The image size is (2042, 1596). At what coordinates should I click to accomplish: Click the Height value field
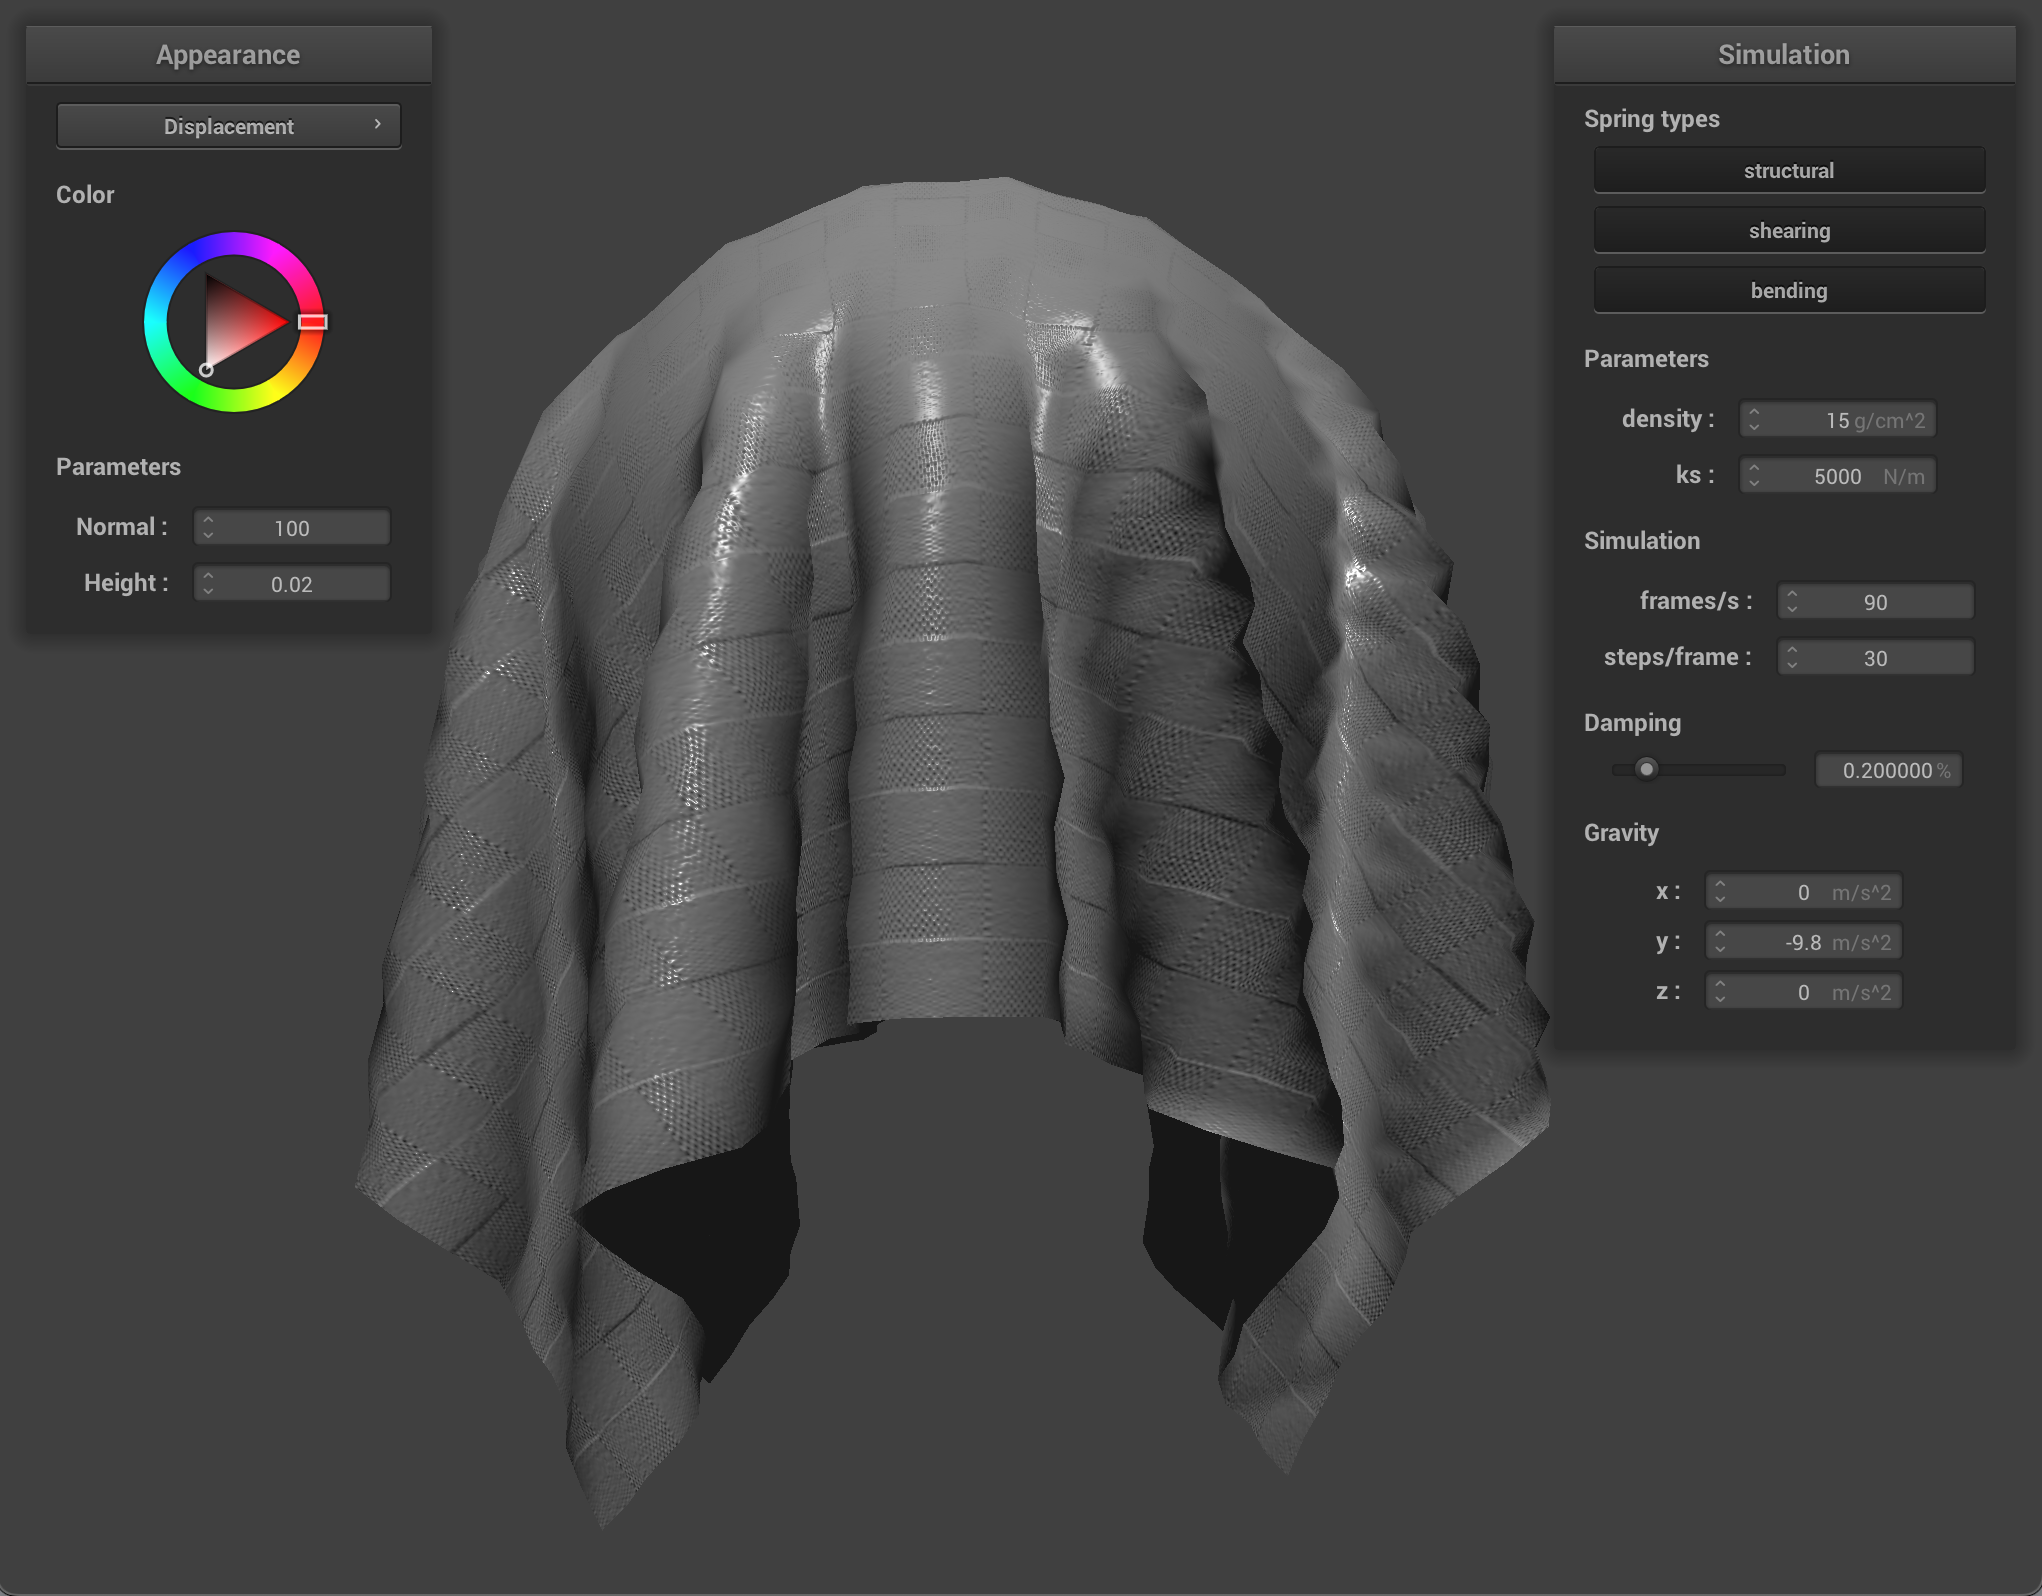click(x=292, y=583)
